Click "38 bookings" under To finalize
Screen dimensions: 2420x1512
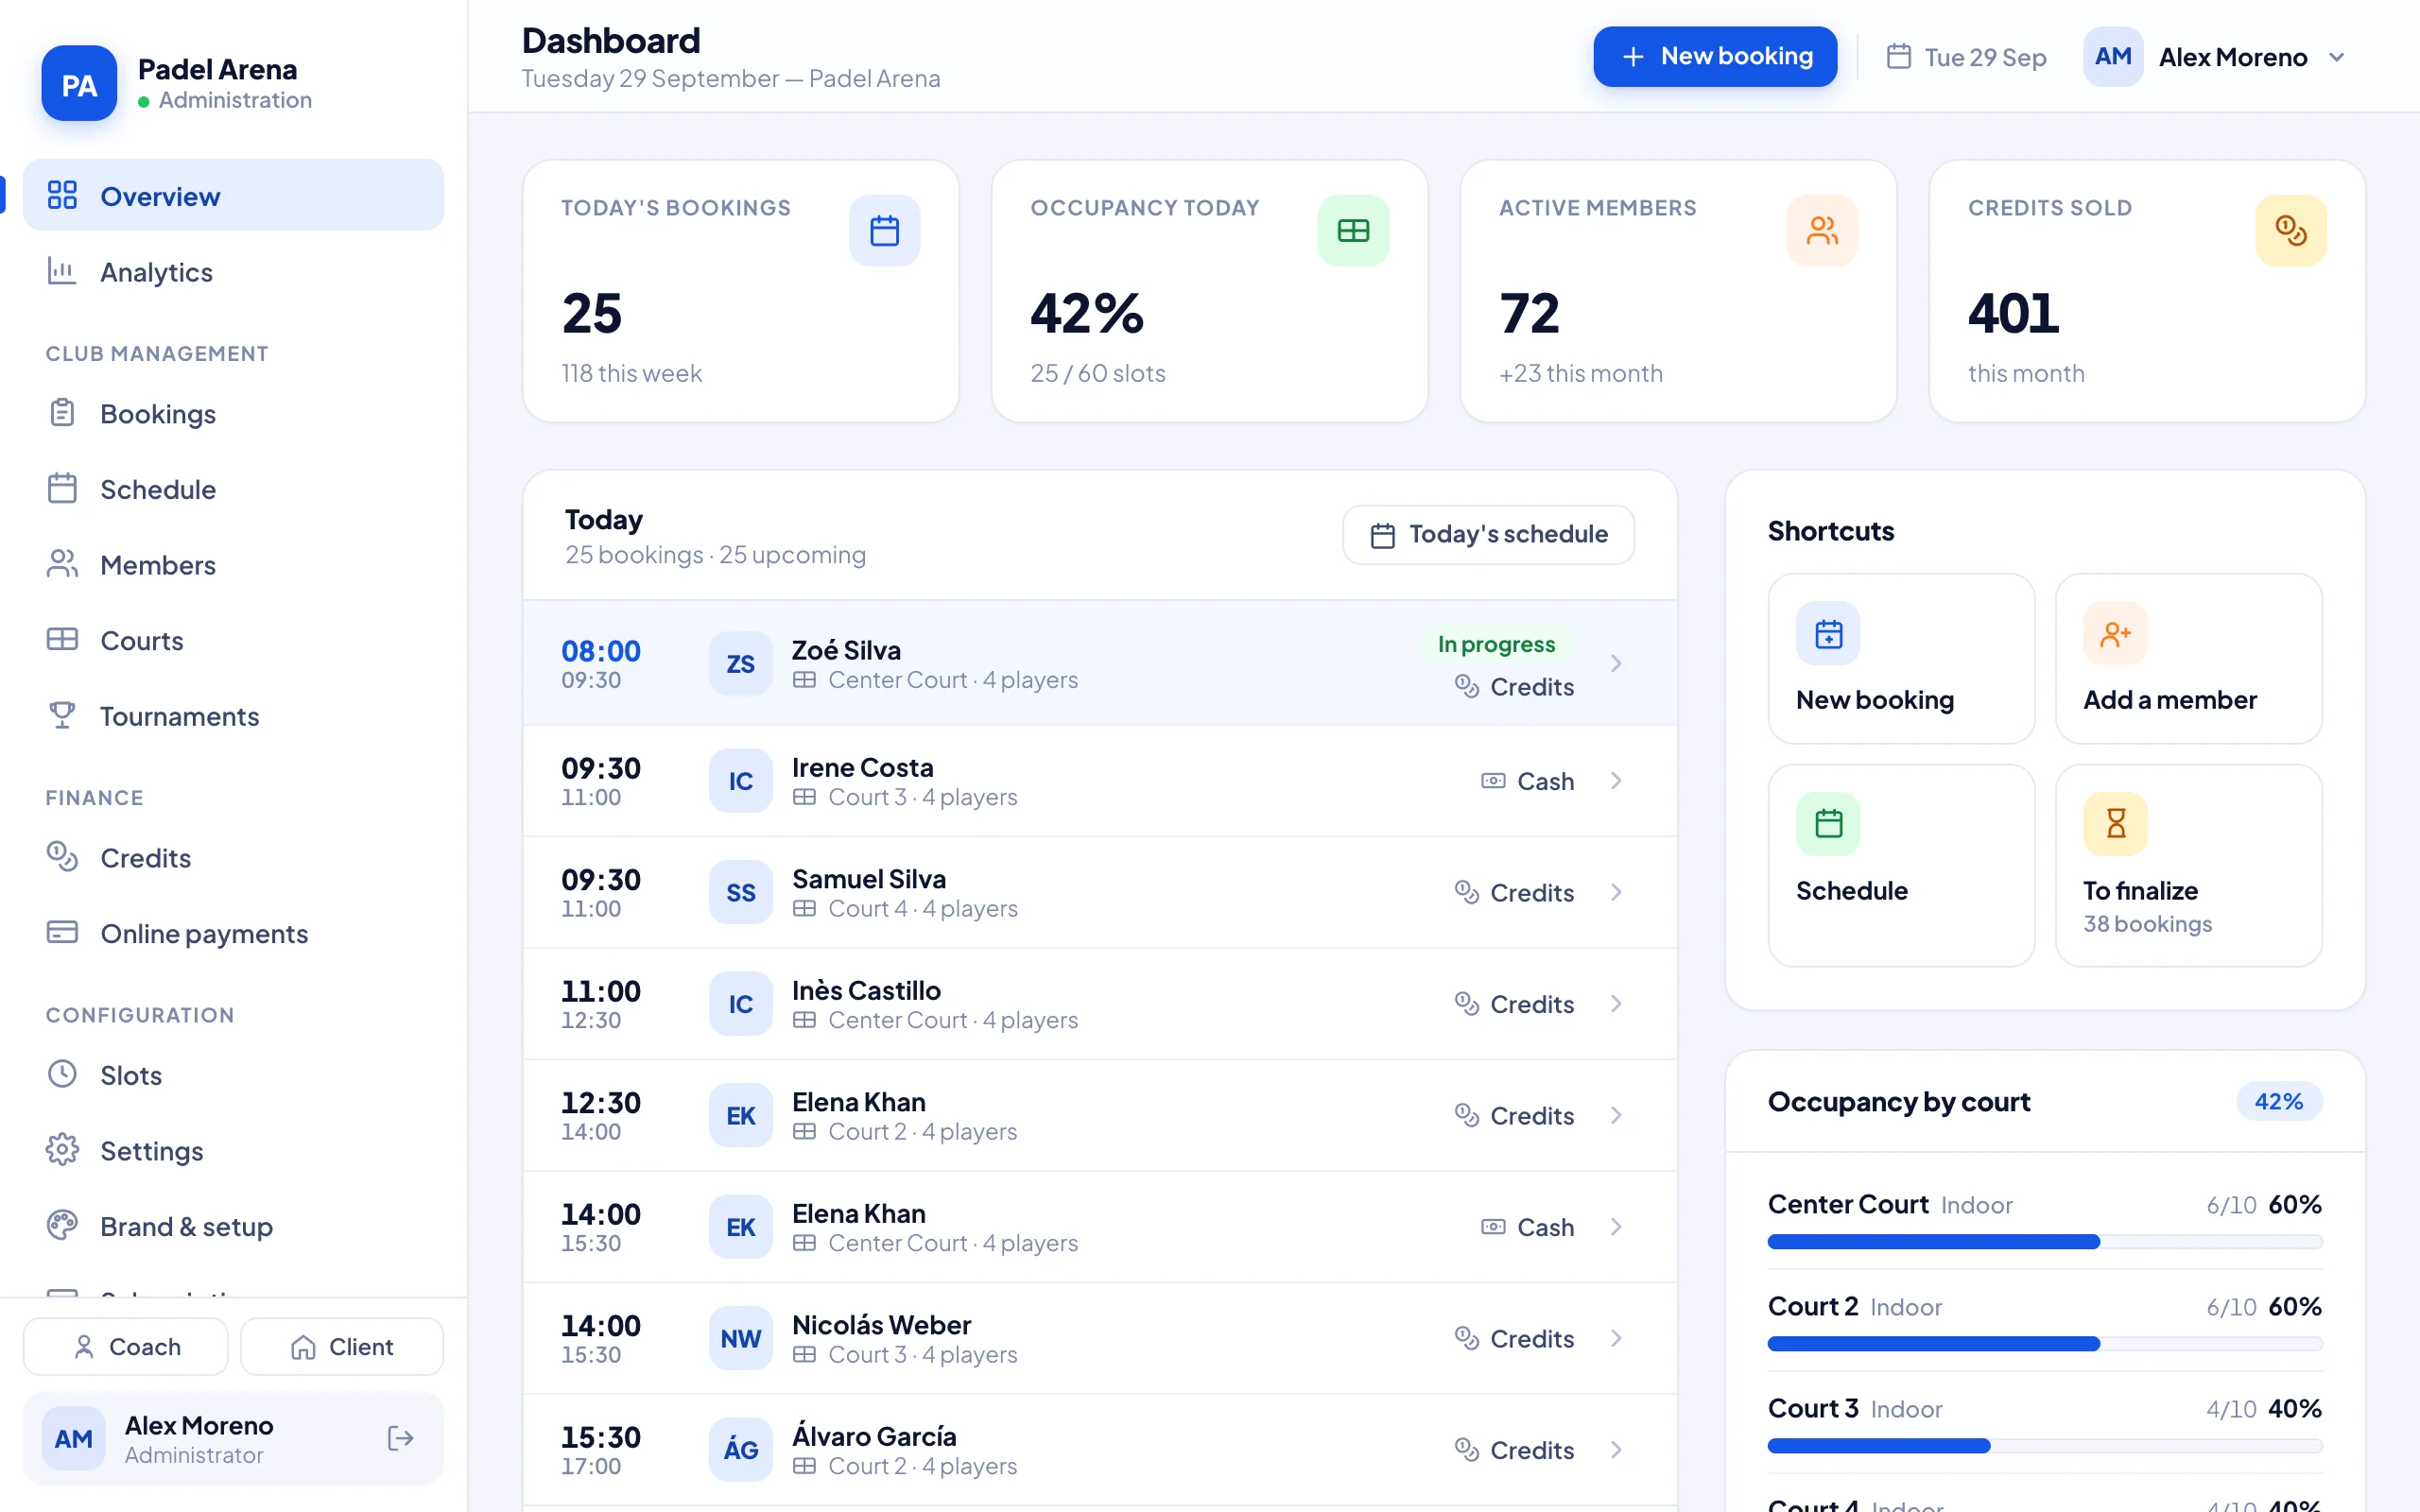2147,924
